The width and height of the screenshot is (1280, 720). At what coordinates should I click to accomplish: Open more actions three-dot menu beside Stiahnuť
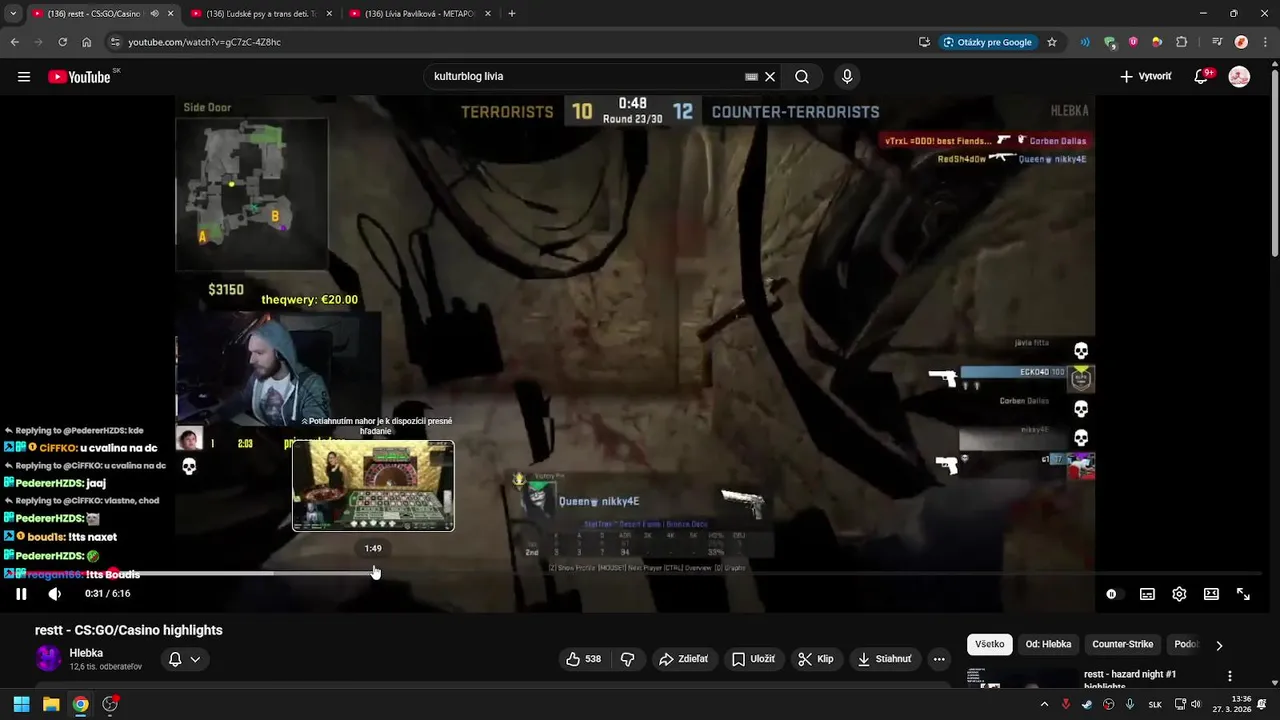[939, 659]
